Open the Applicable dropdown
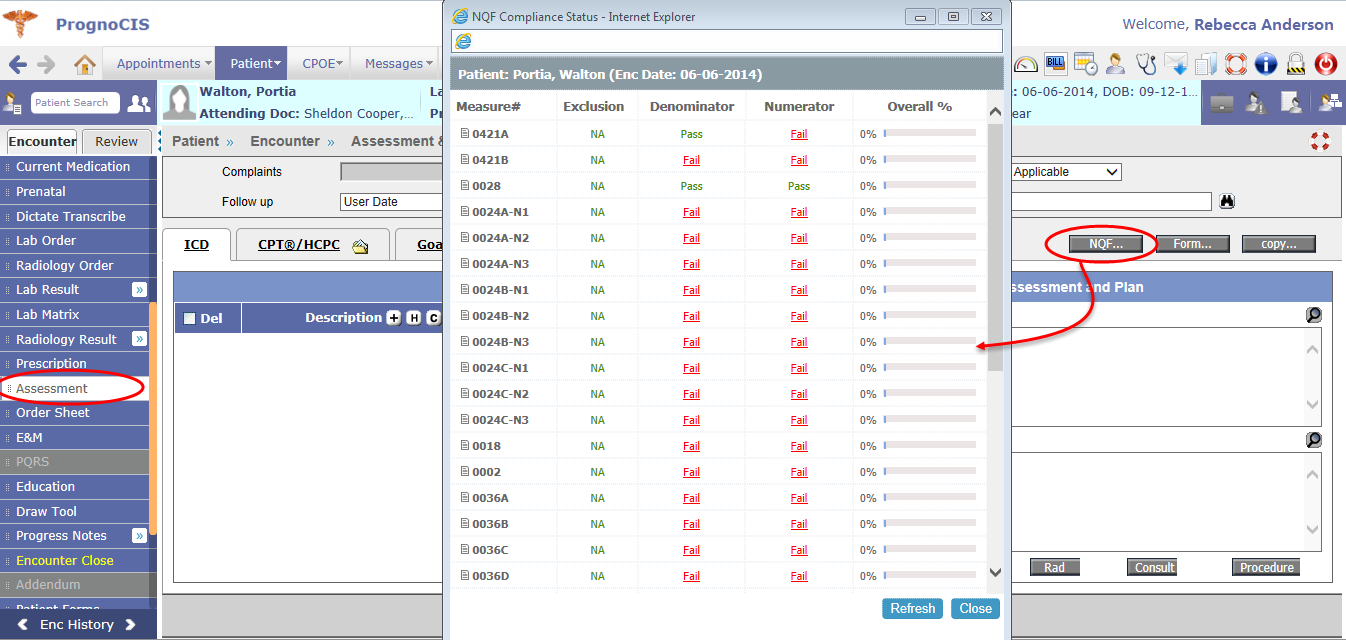1346x640 pixels. tap(1066, 172)
